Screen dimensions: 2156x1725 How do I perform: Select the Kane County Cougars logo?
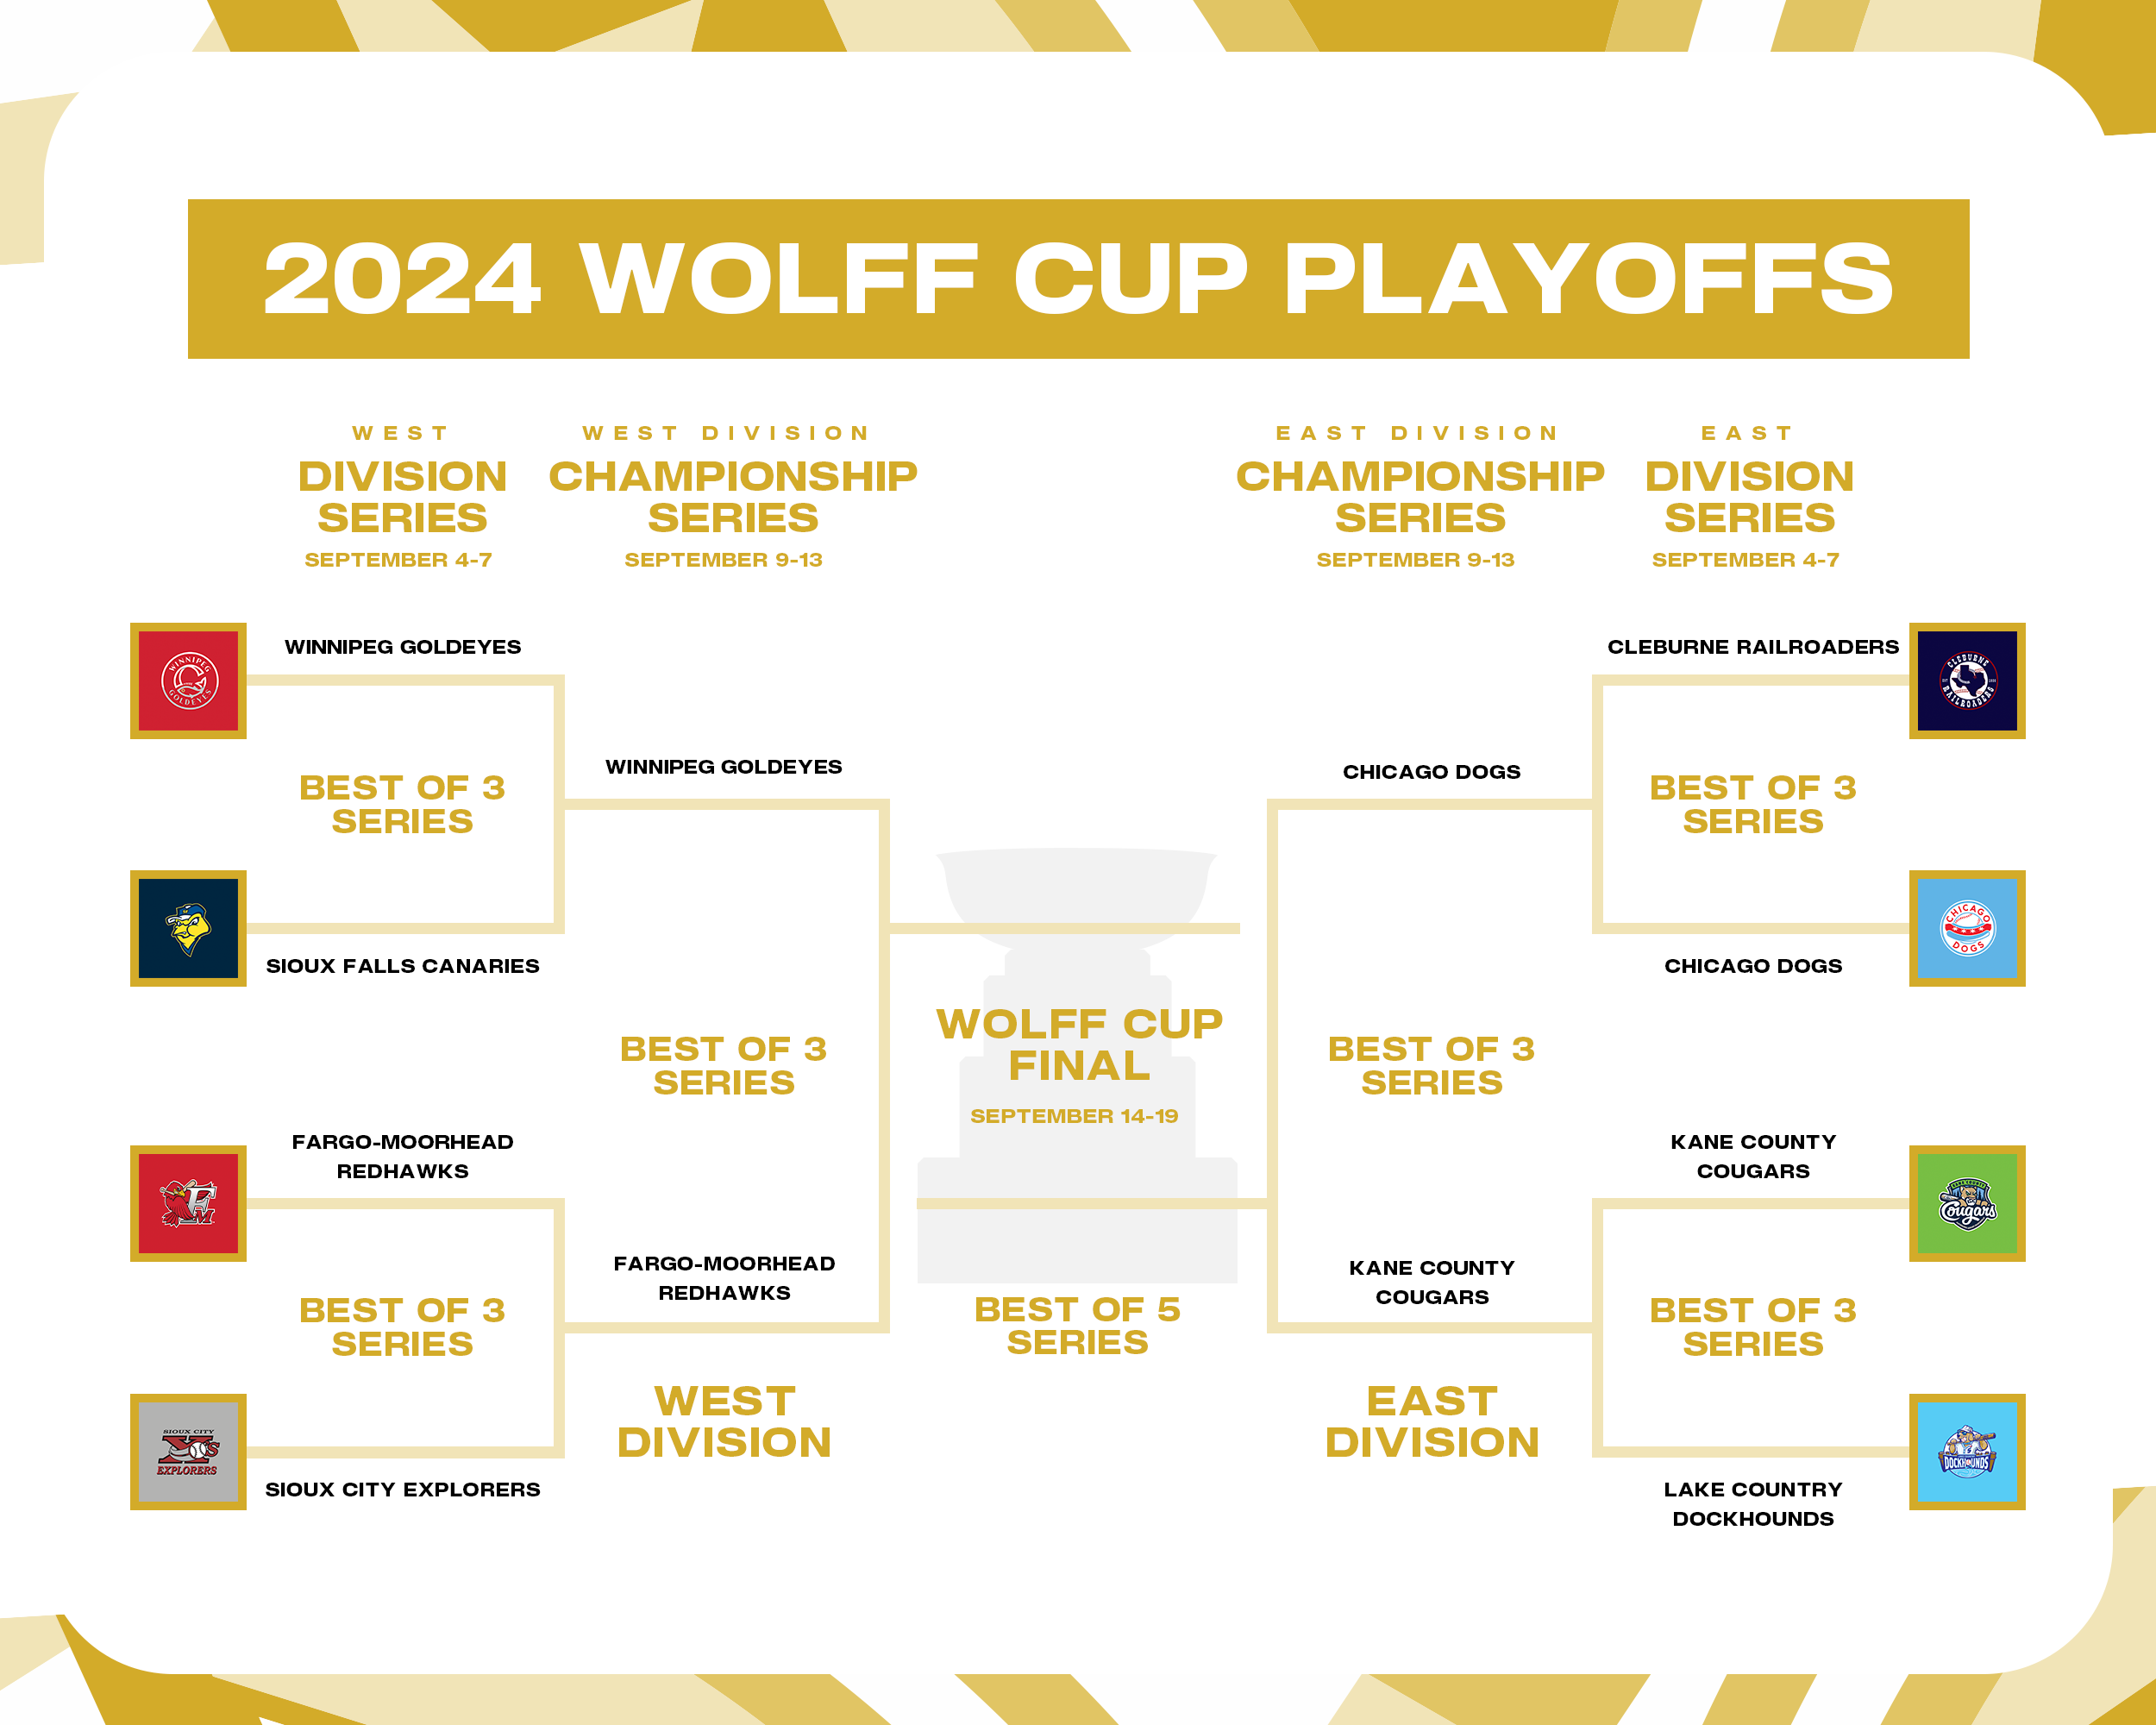click(x=1966, y=1203)
